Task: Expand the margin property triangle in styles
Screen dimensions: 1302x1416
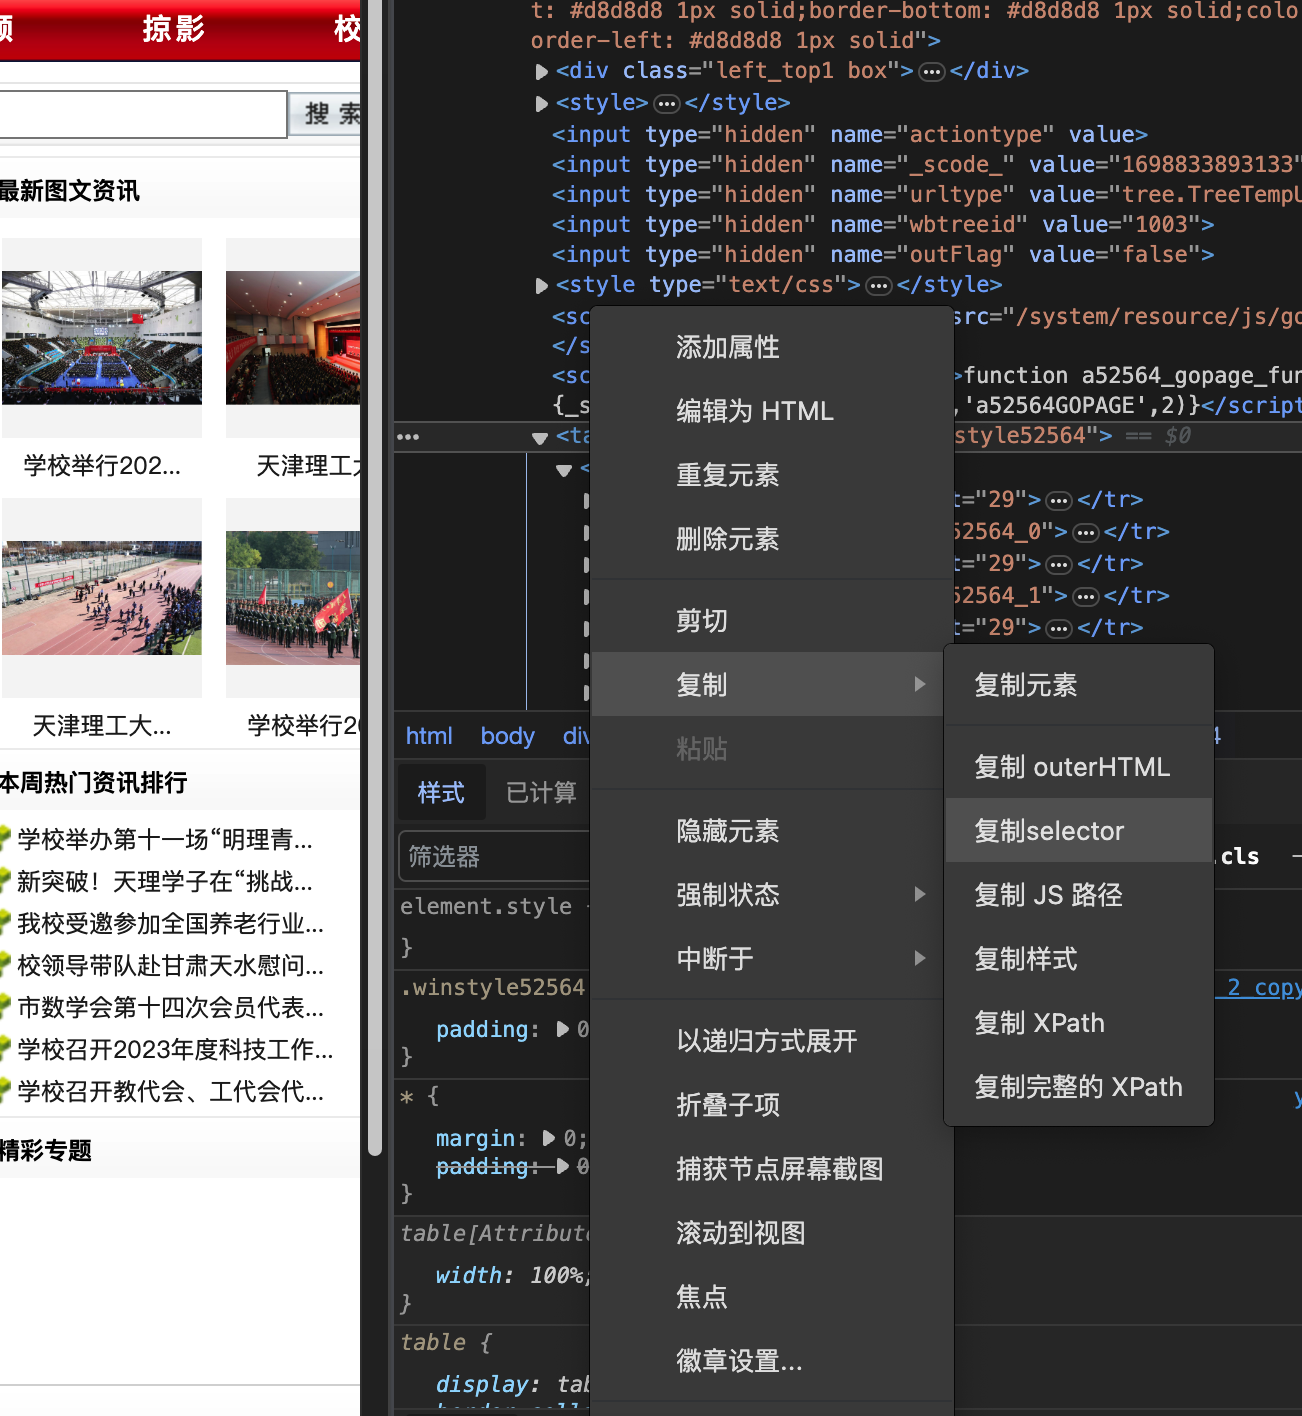Action: [548, 1138]
